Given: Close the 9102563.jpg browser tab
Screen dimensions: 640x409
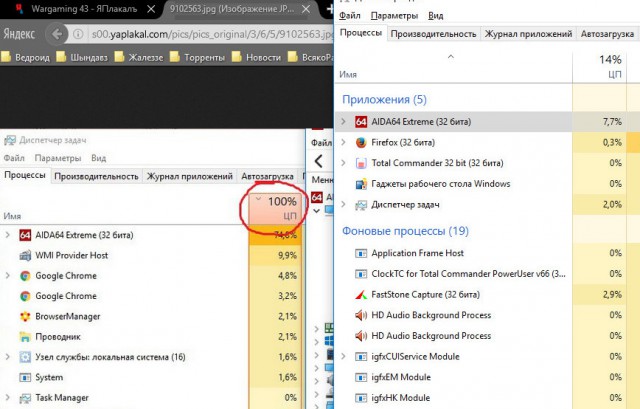Looking at the screenshot, I should 306,9.
